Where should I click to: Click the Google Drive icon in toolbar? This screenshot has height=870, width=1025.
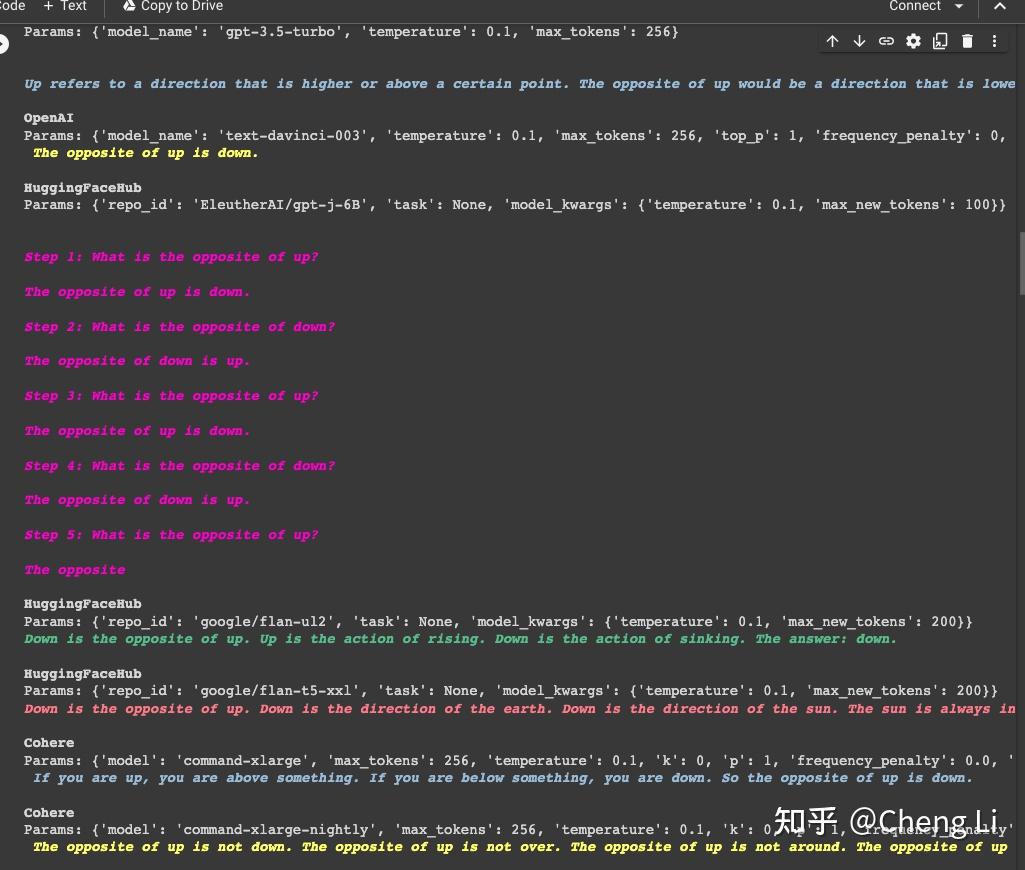(129, 6)
